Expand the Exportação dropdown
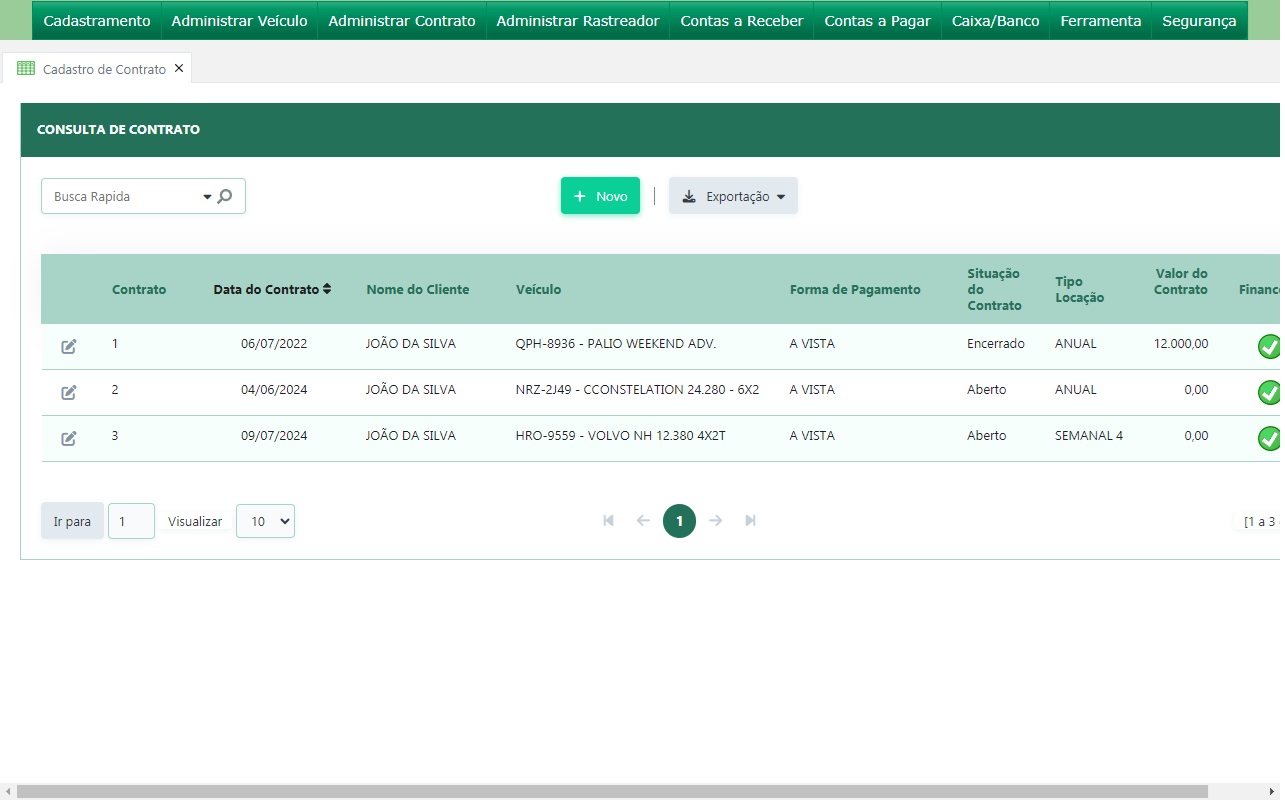 point(733,196)
